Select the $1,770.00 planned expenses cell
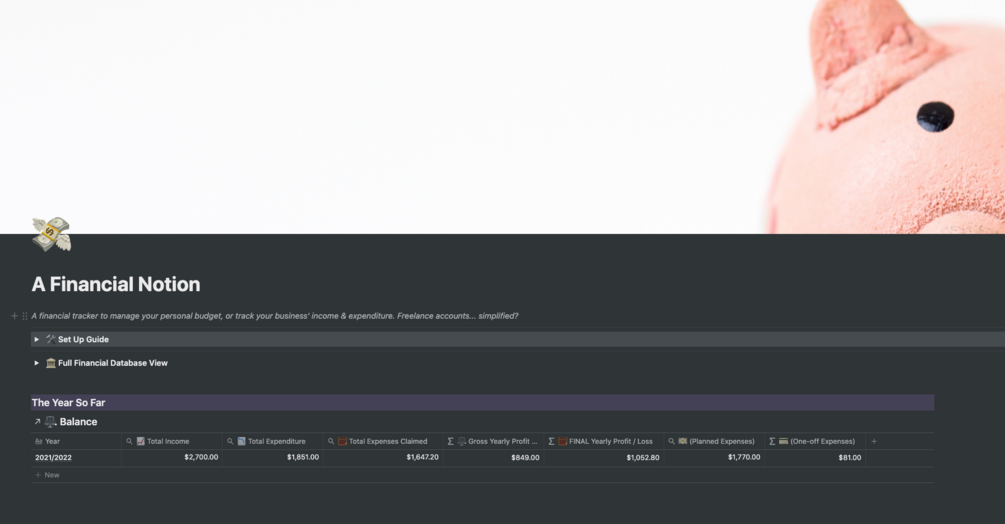This screenshot has width=1005, height=524. (x=713, y=457)
